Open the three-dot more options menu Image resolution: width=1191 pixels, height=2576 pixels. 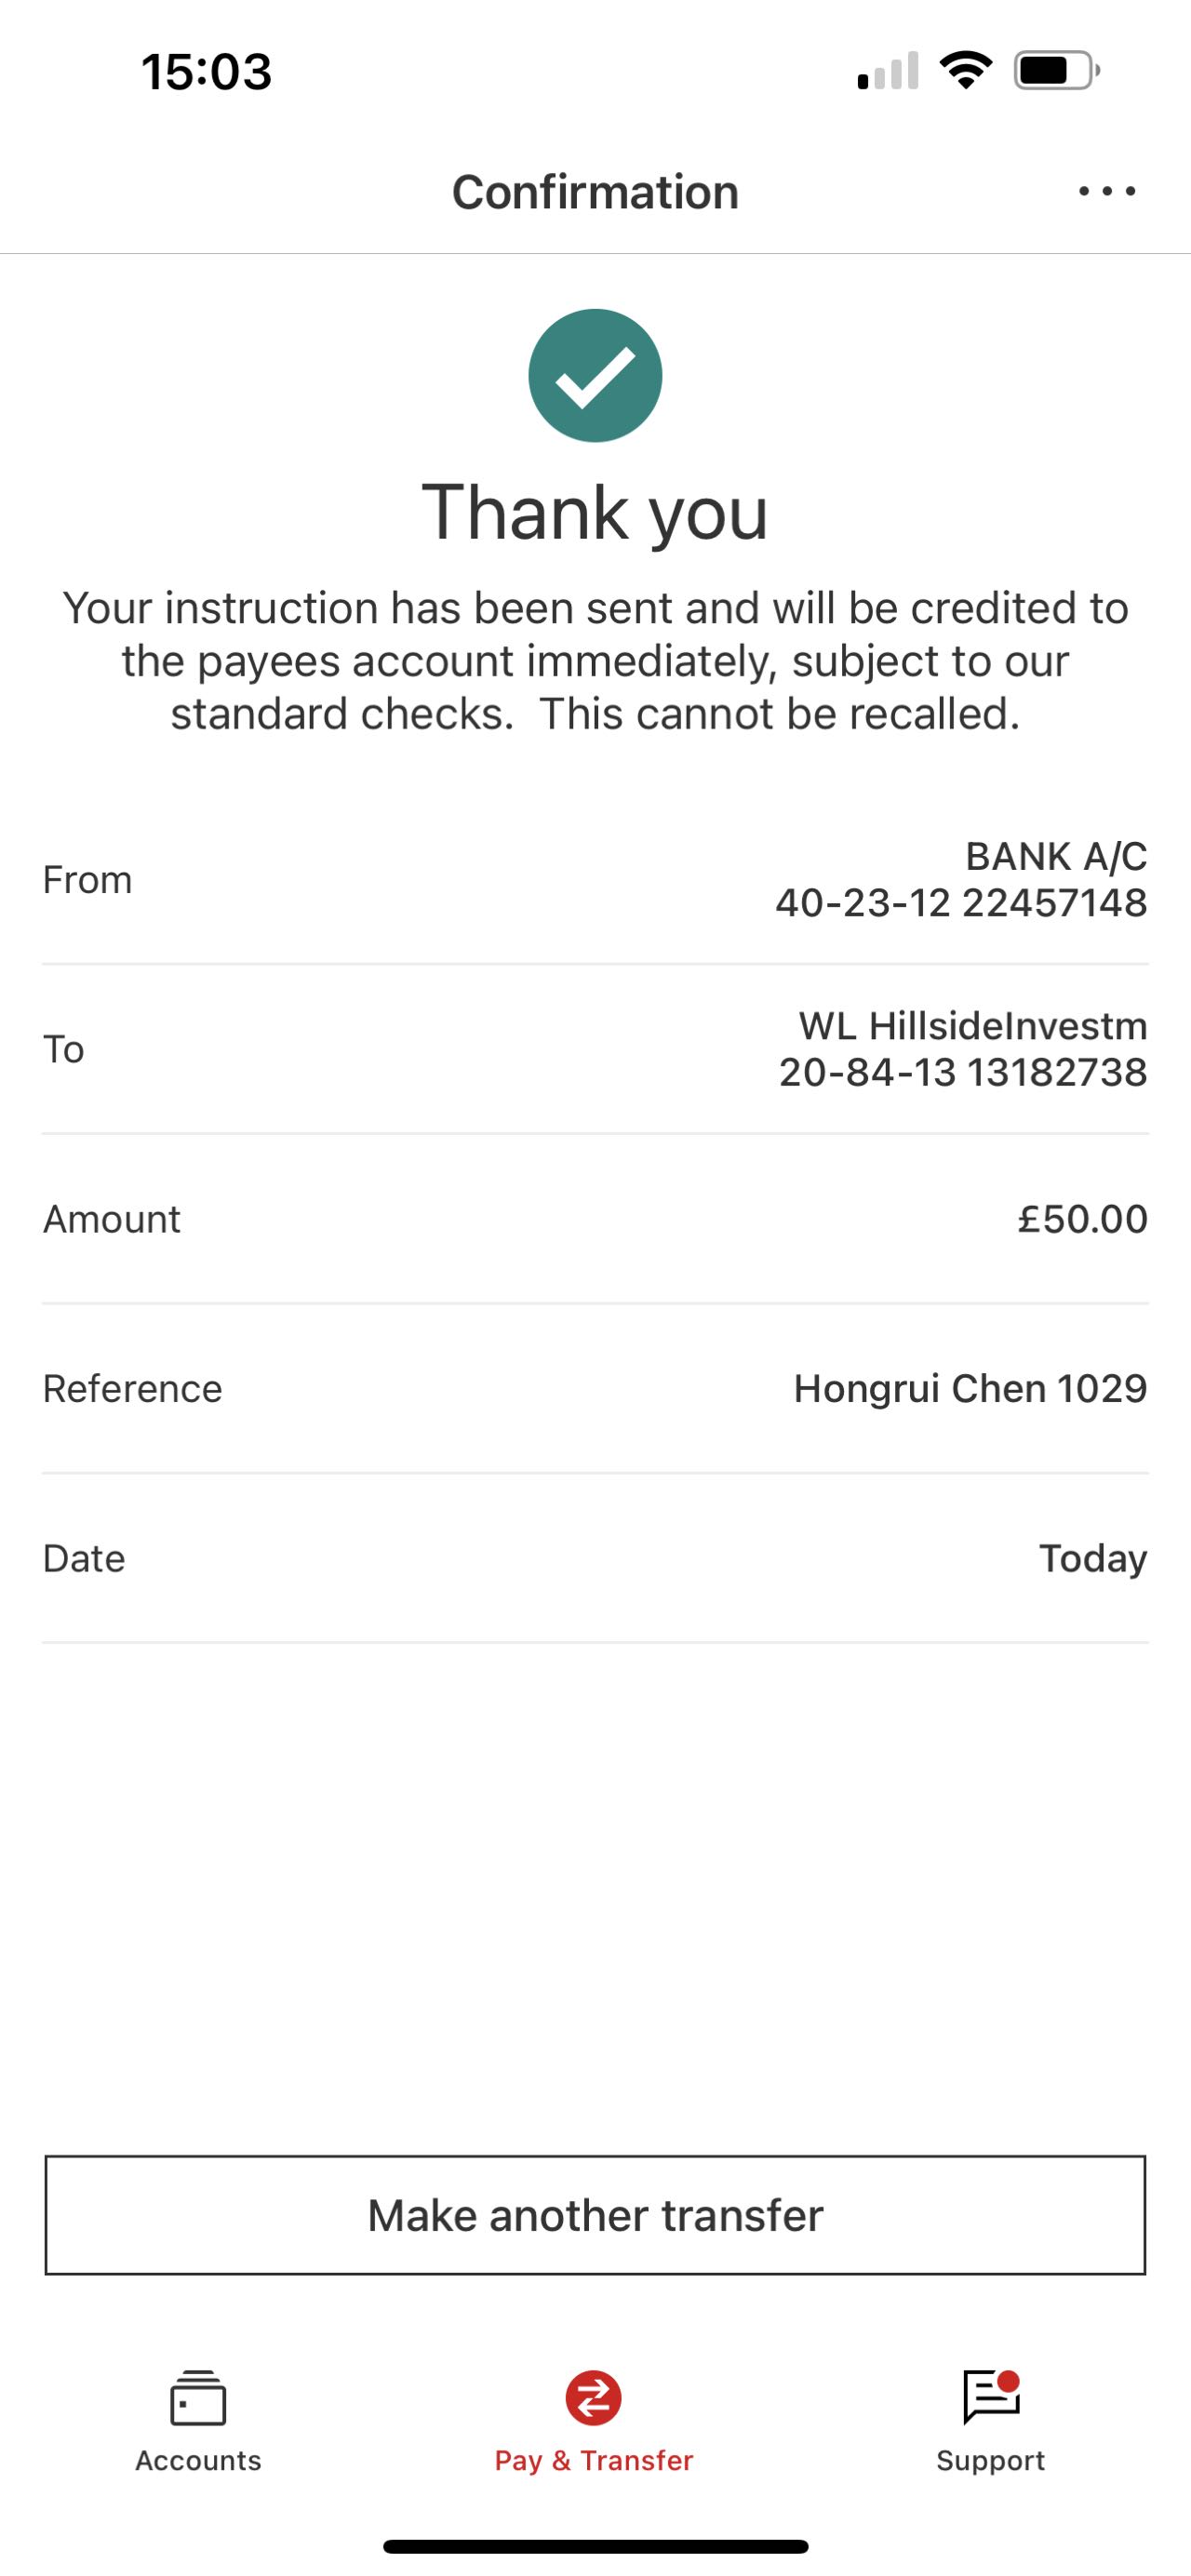coord(1107,191)
